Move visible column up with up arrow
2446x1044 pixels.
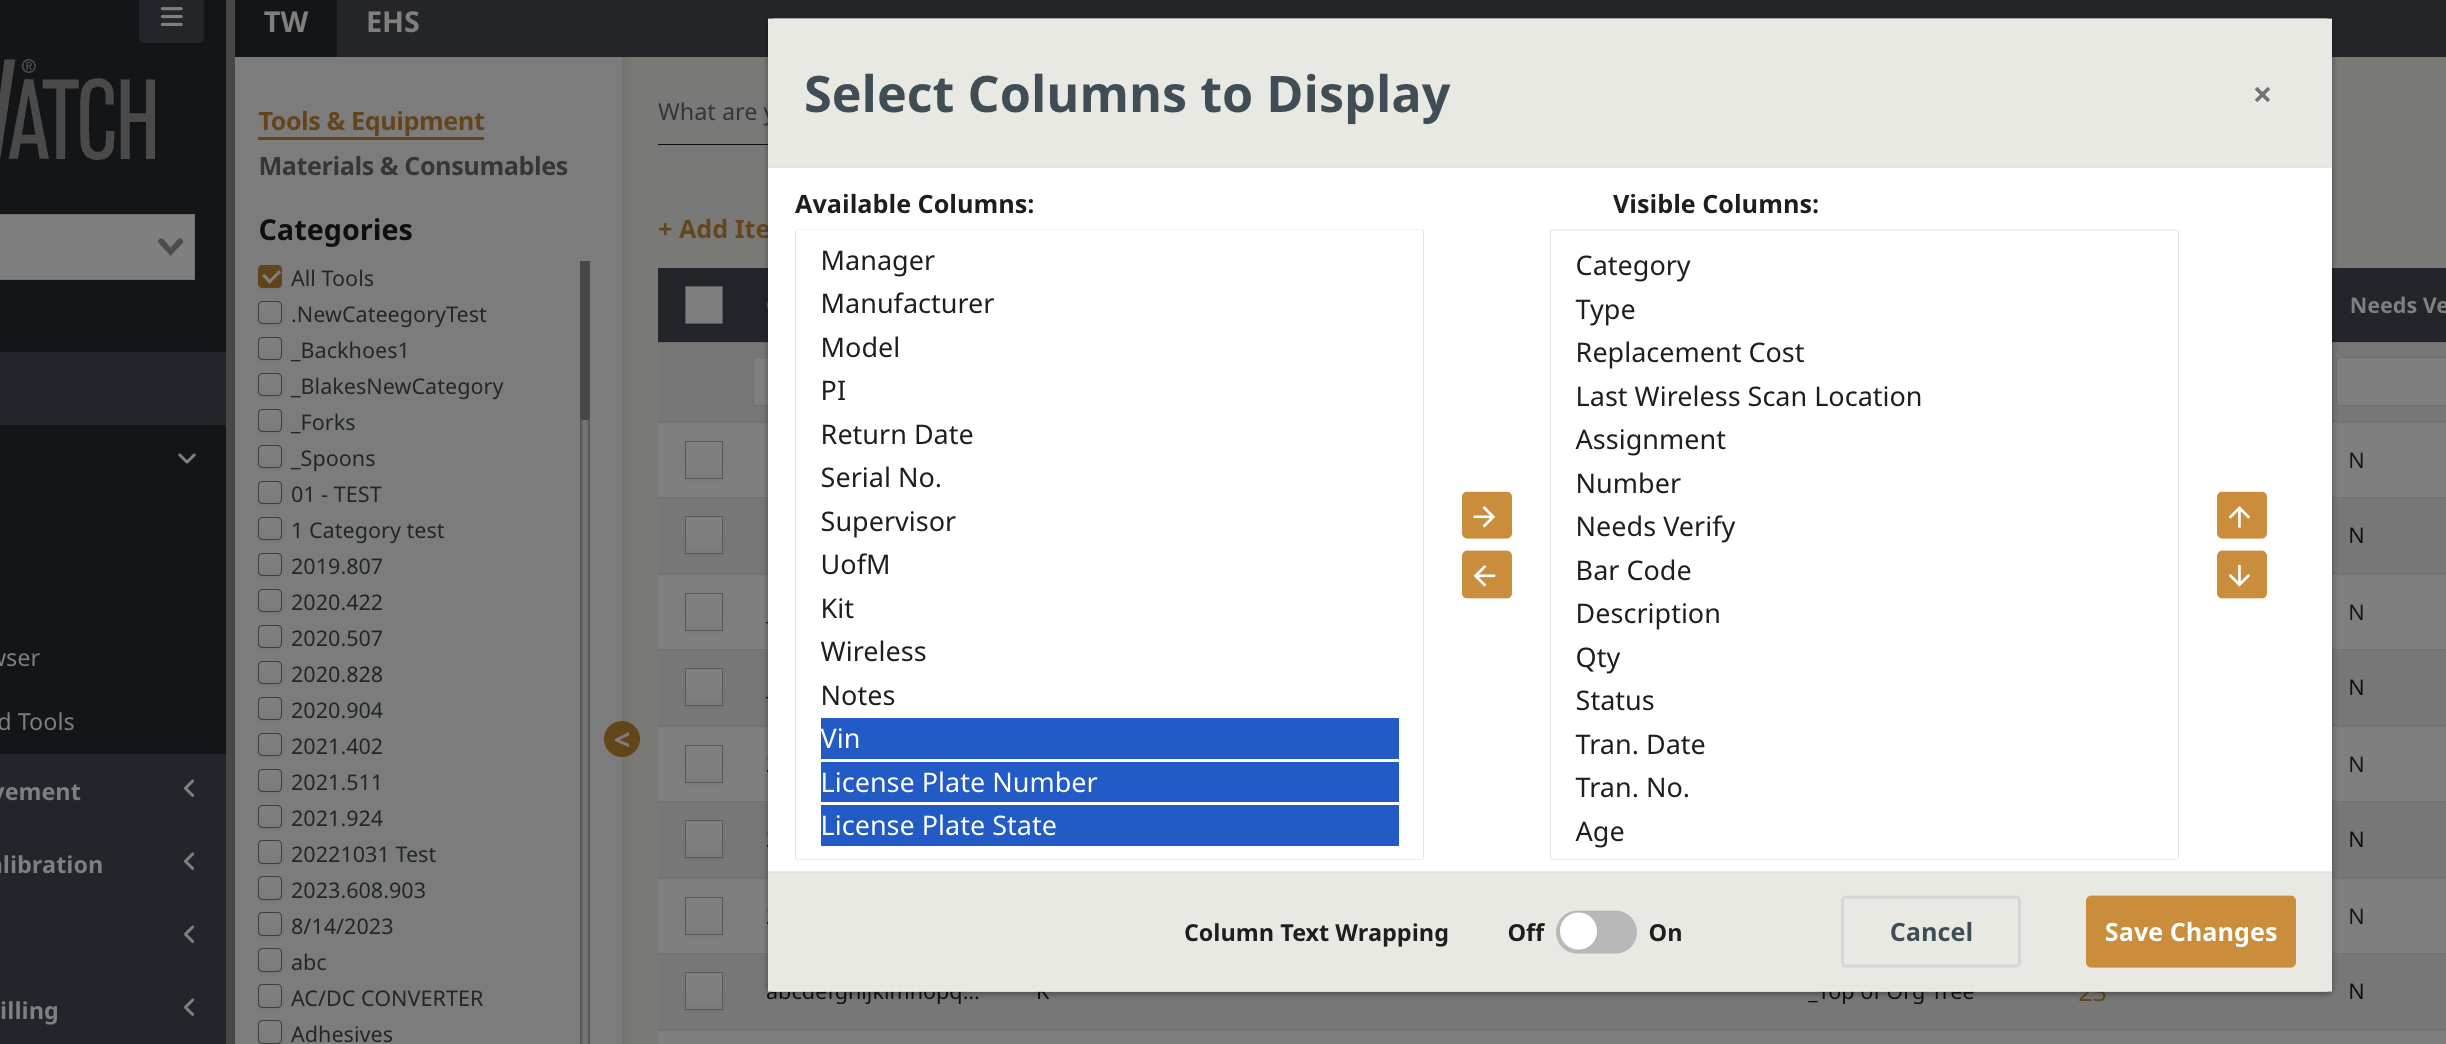pyautogui.click(x=2241, y=516)
